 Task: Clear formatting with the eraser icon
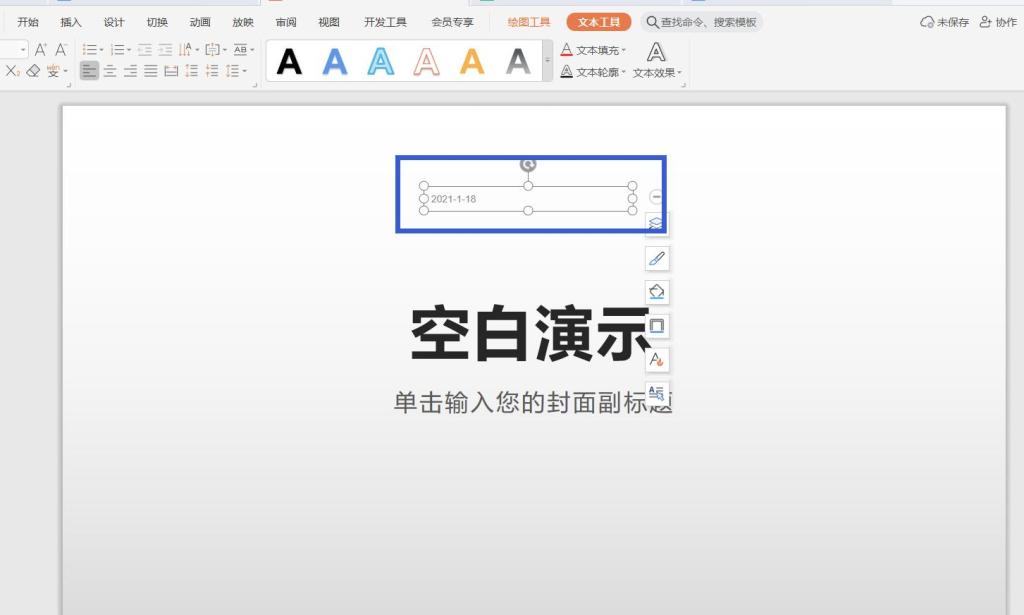(x=33, y=70)
